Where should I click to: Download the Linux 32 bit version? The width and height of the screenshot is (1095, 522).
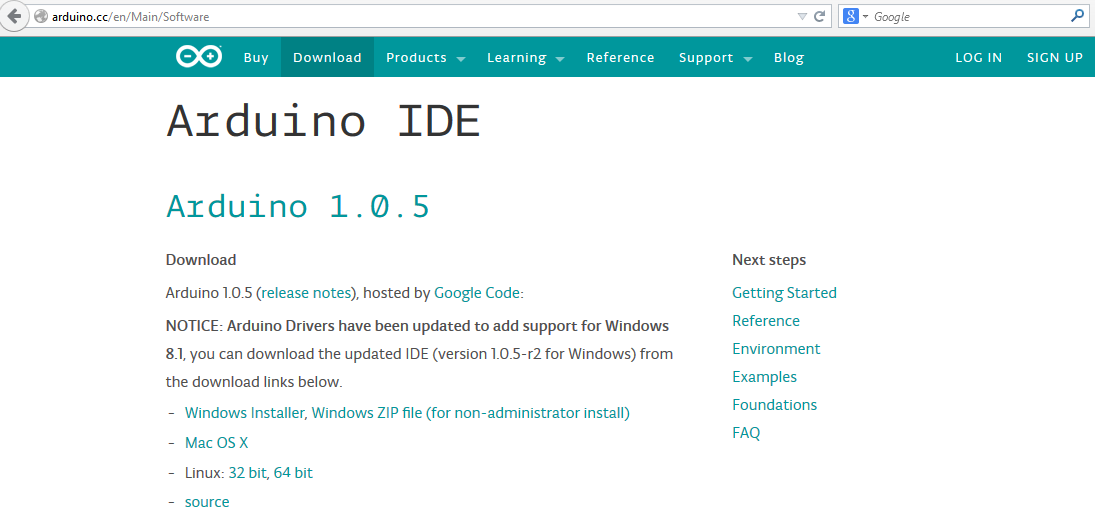point(247,473)
